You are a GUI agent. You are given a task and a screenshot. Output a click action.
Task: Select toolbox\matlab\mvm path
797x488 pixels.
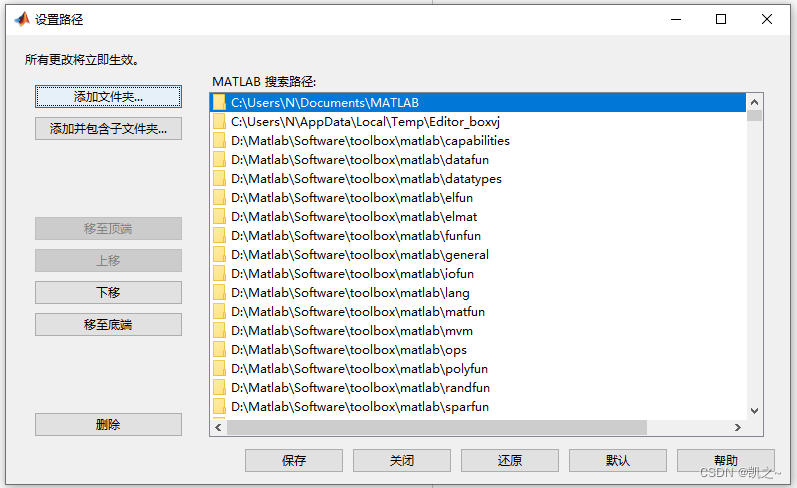(x=478, y=331)
